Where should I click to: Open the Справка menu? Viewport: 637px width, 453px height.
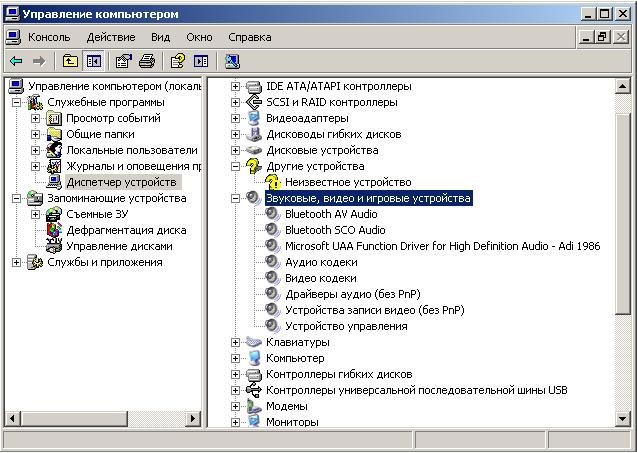click(249, 37)
